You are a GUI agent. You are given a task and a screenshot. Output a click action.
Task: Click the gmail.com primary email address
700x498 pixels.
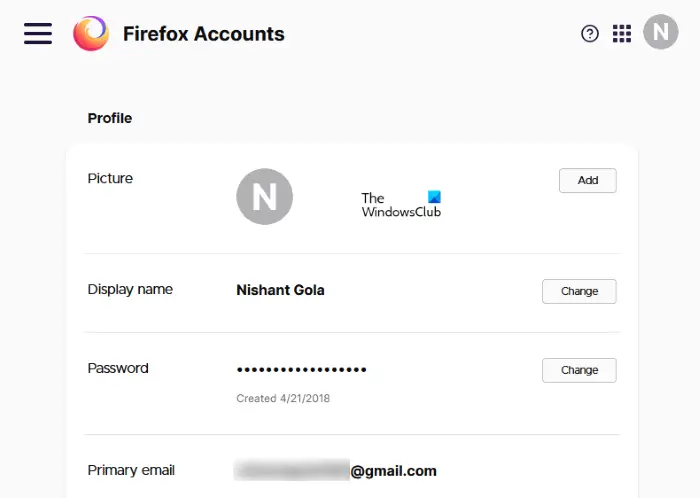pos(336,470)
